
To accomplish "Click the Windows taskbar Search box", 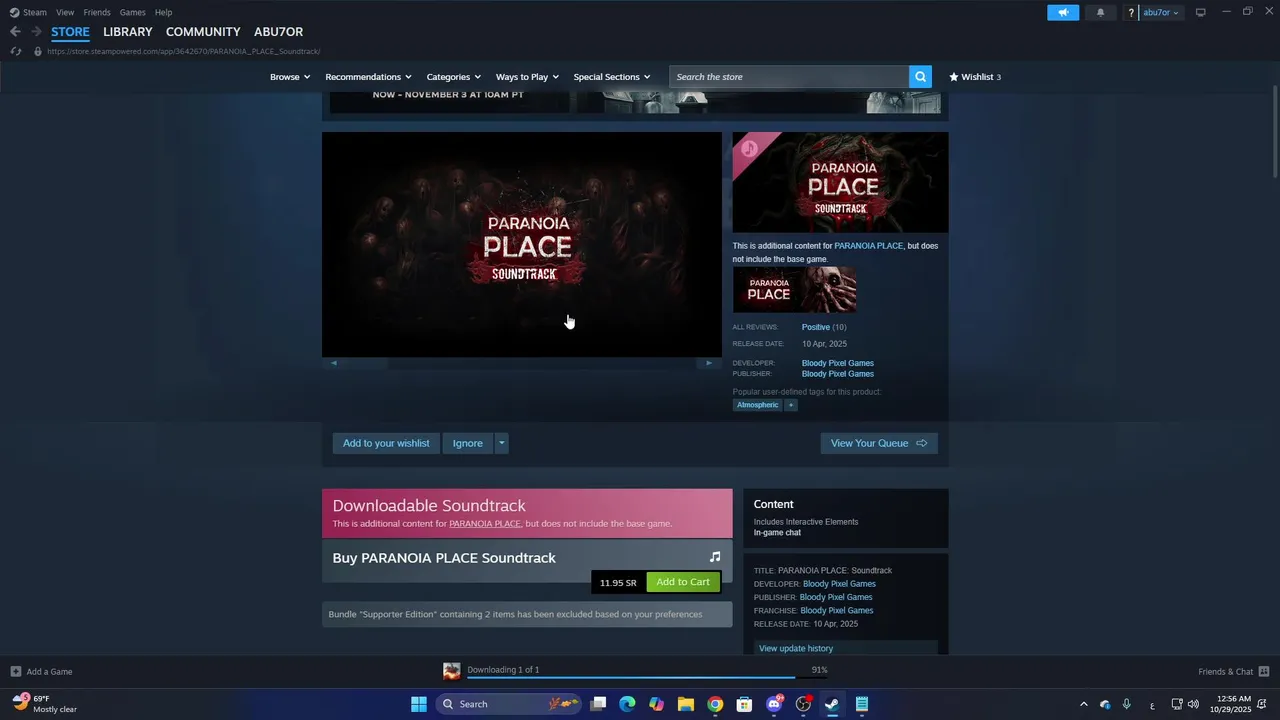I will pyautogui.click(x=509, y=704).
